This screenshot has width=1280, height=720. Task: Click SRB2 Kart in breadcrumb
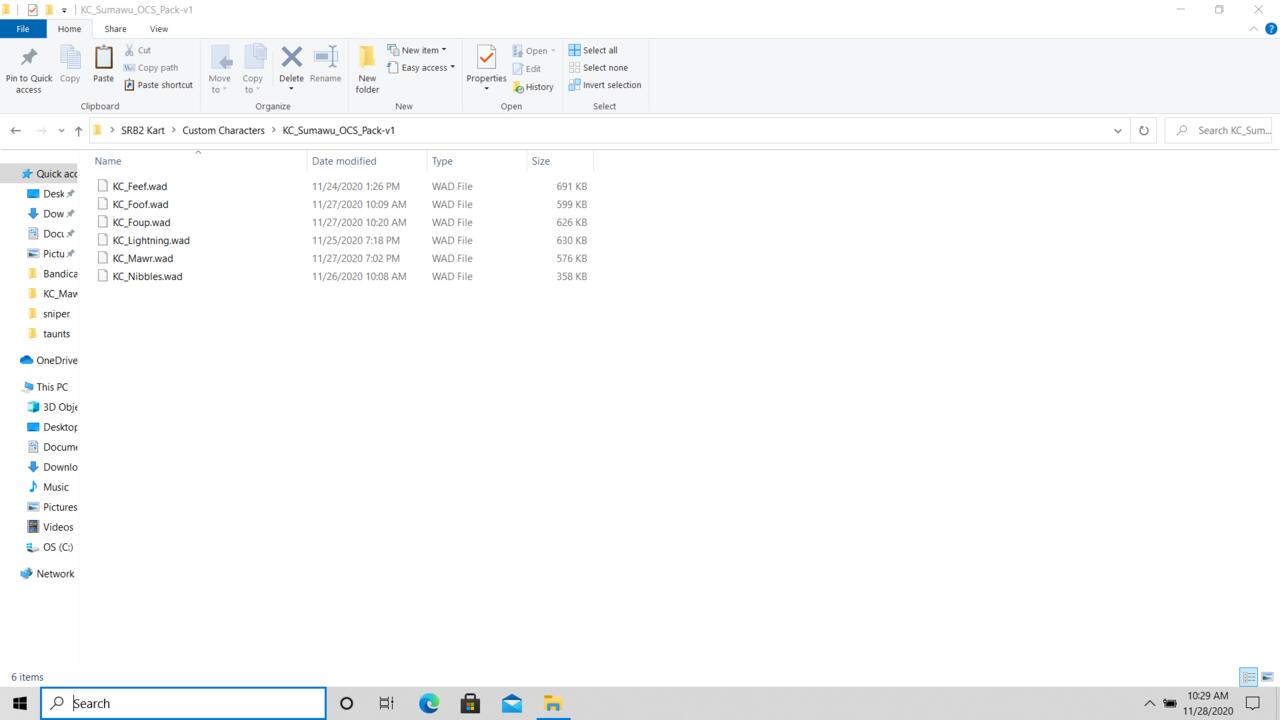point(143,130)
